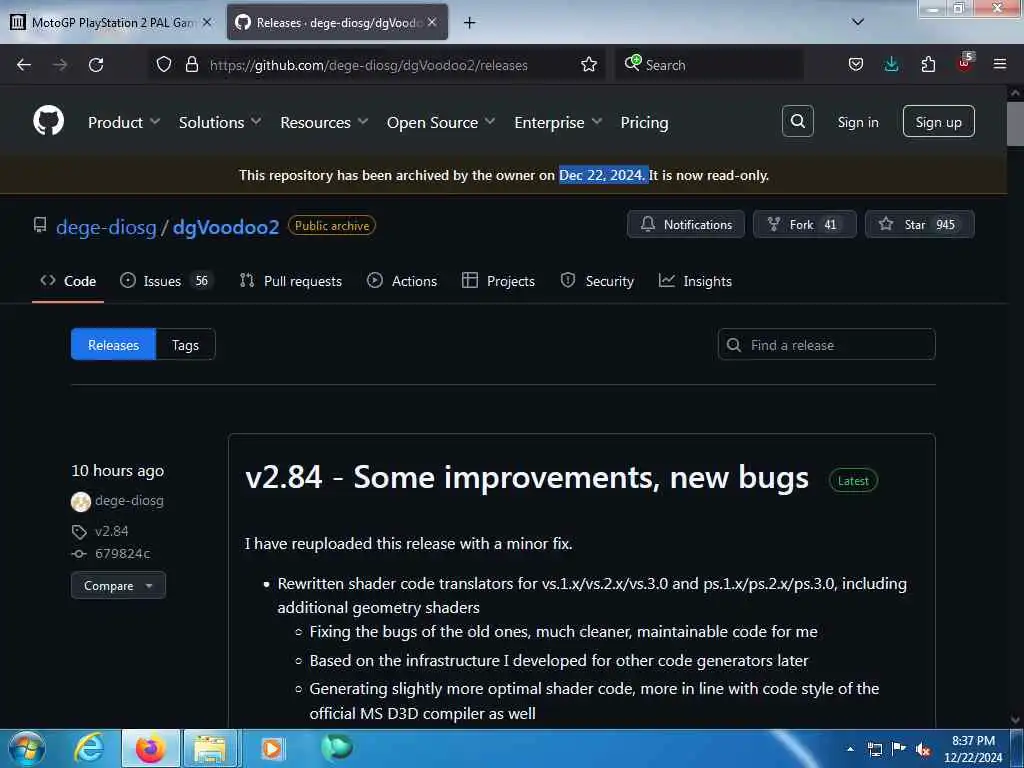Image resolution: width=1024 pixels, height=768 pixels.
Task: Open the Windows Start orb
Action: 27,748
